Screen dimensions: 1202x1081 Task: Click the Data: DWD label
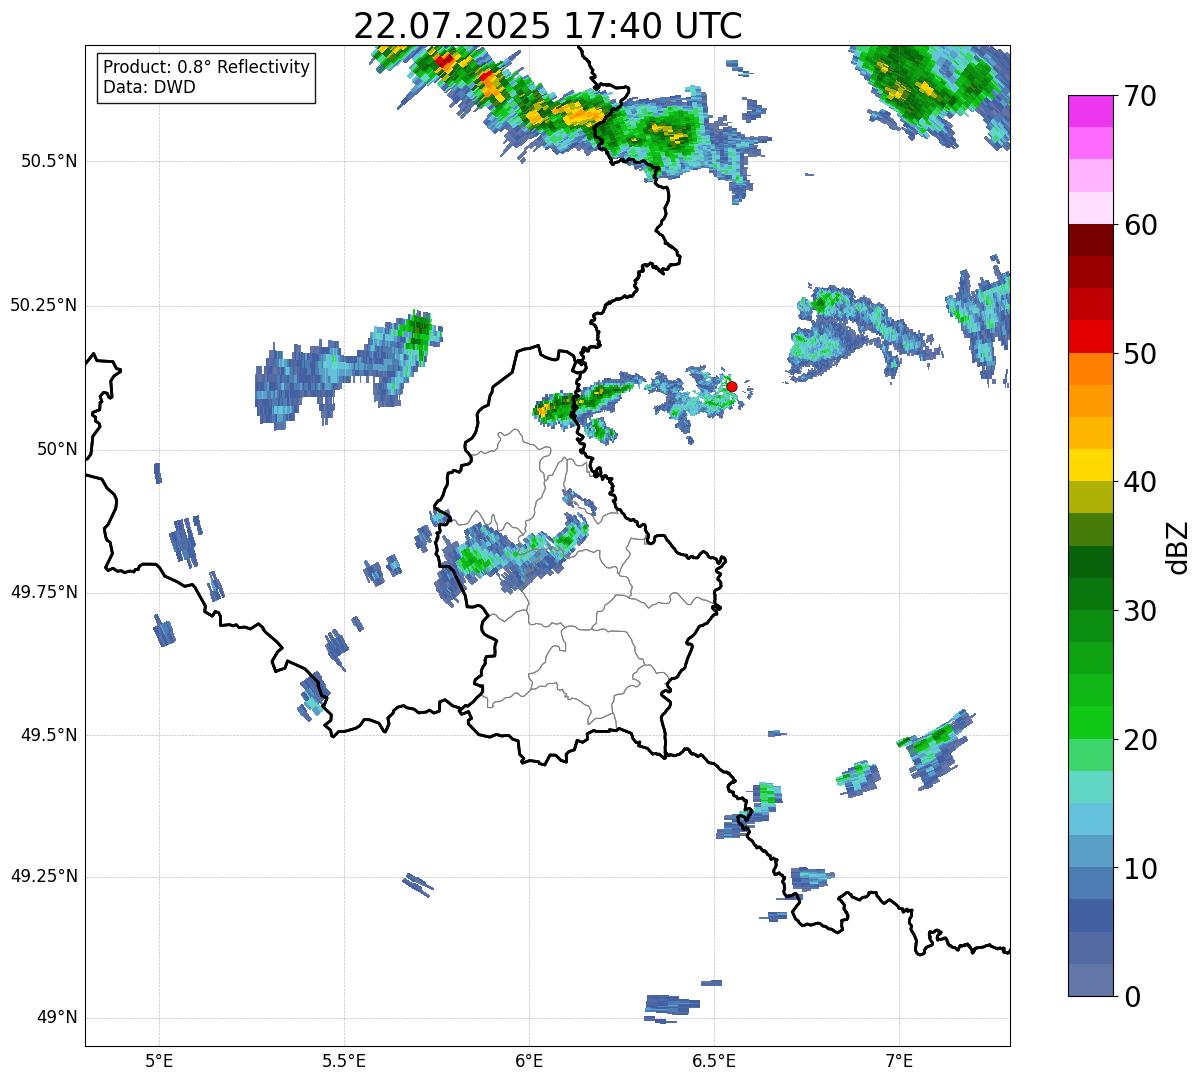pyautogui.click(x=150, y=87)
